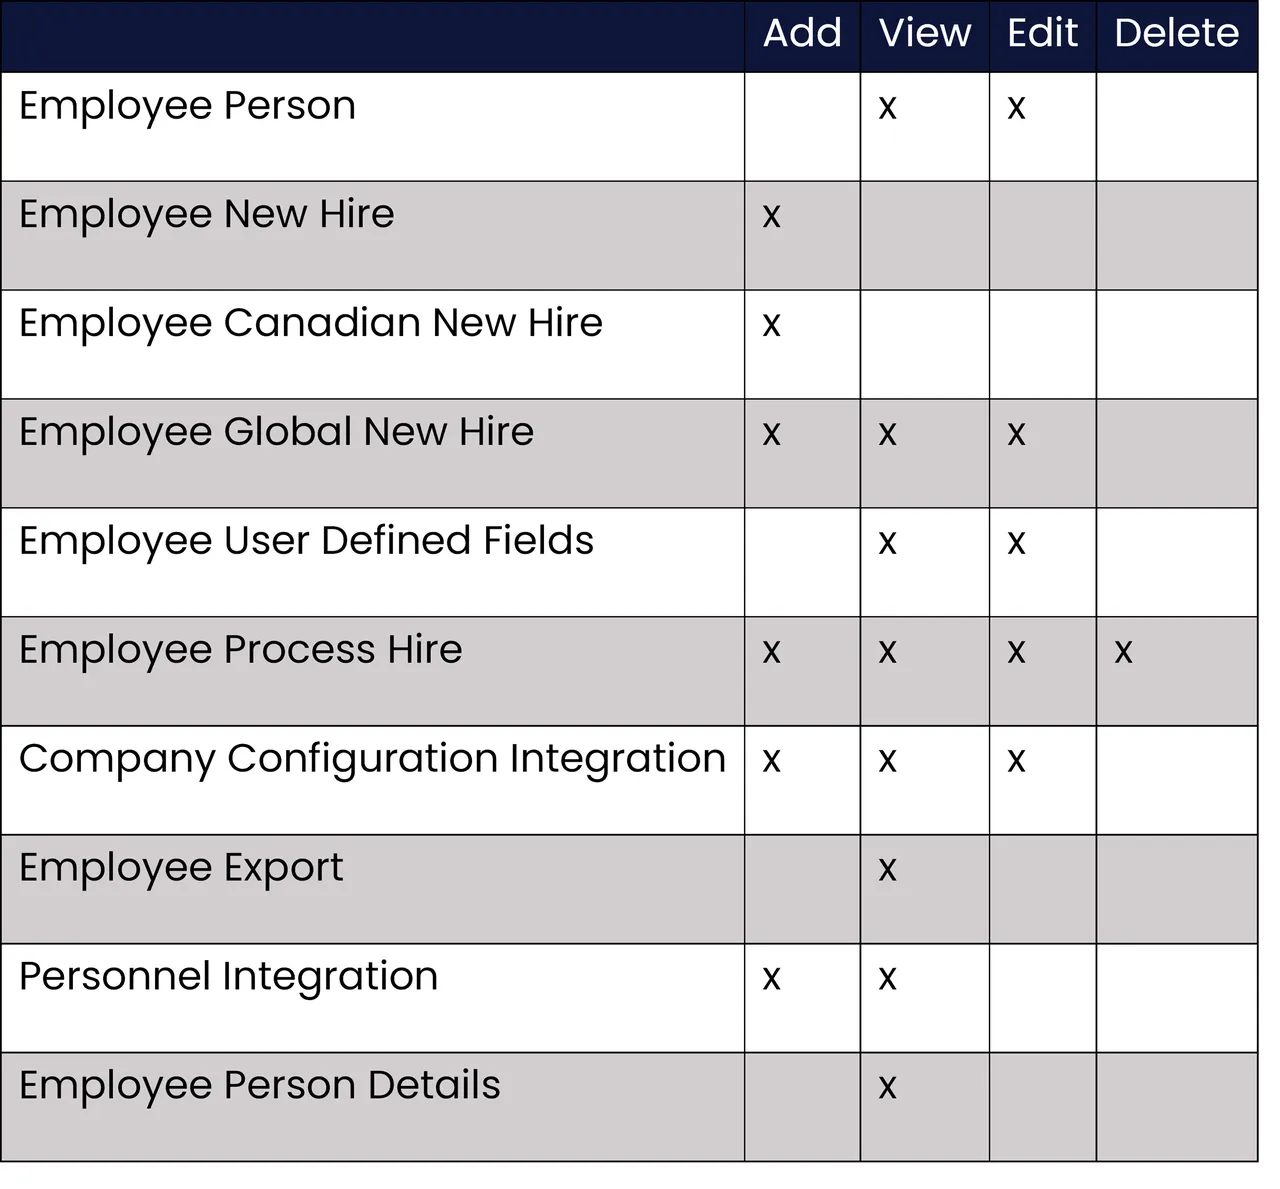Click Add x for Employee Canadian New Hire
The width and height of the screenshot is (1280, 1189).
coord(771,326)
